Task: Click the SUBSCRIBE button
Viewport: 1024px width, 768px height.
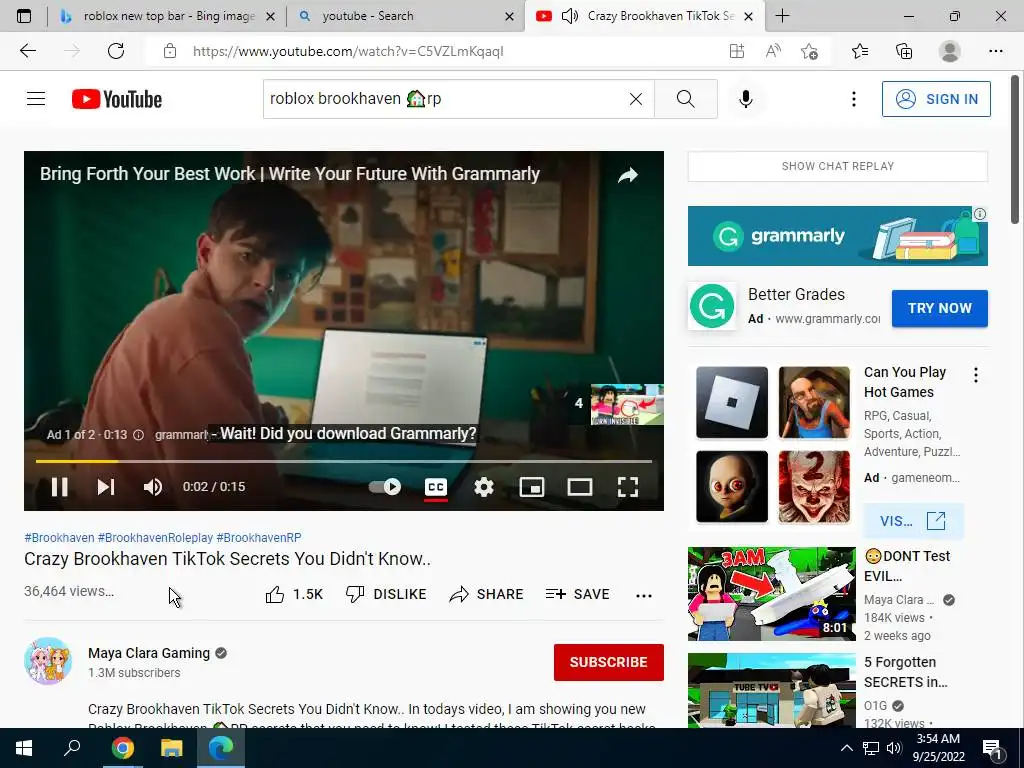Action: click(x=609, y=662)
